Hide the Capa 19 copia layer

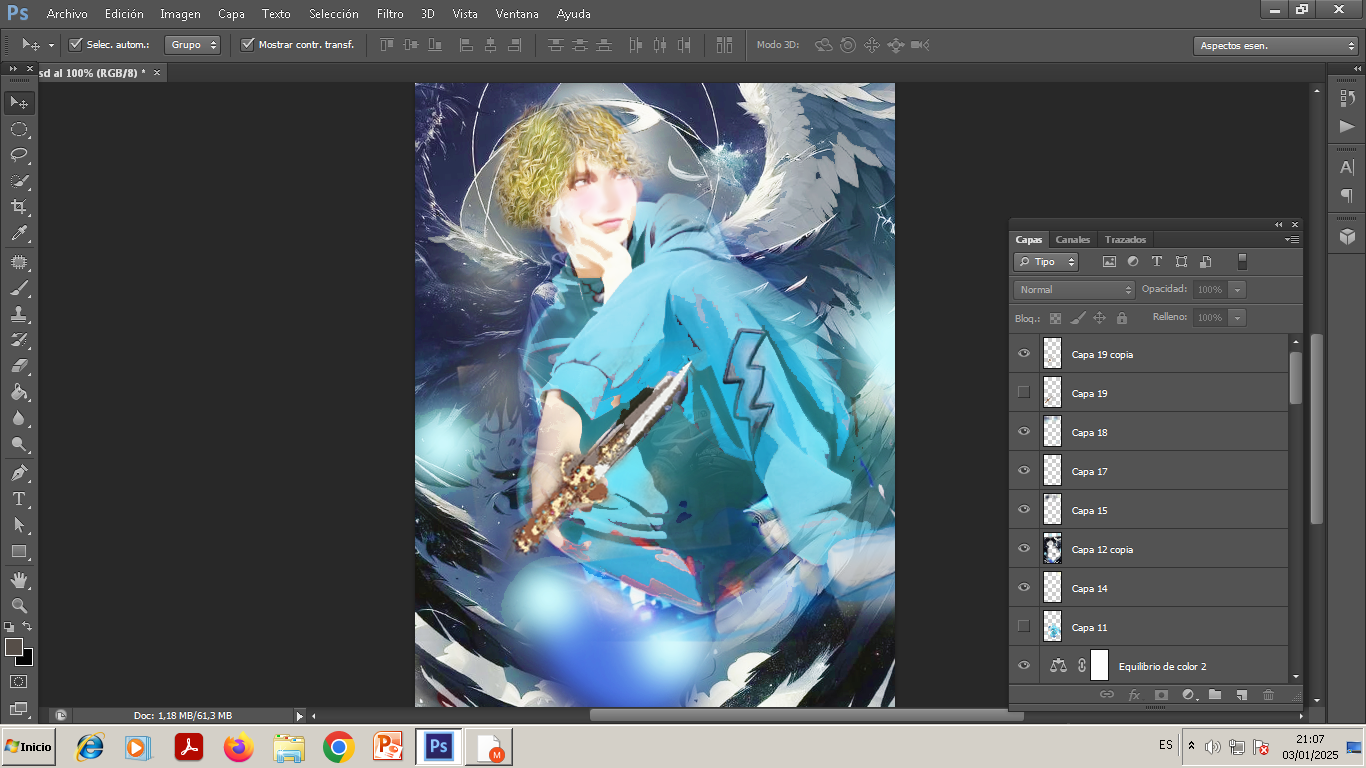(1023, 353)
